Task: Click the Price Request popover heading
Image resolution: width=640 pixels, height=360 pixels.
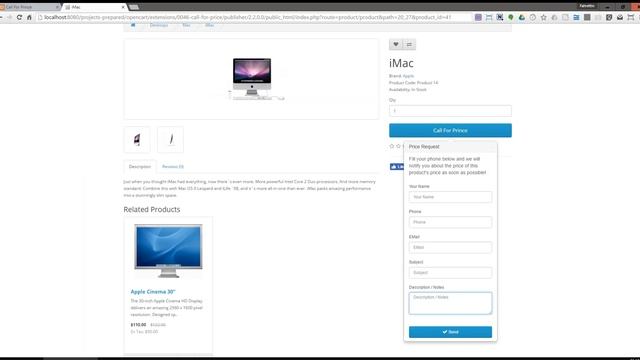Action: click(x=424, y=147)
